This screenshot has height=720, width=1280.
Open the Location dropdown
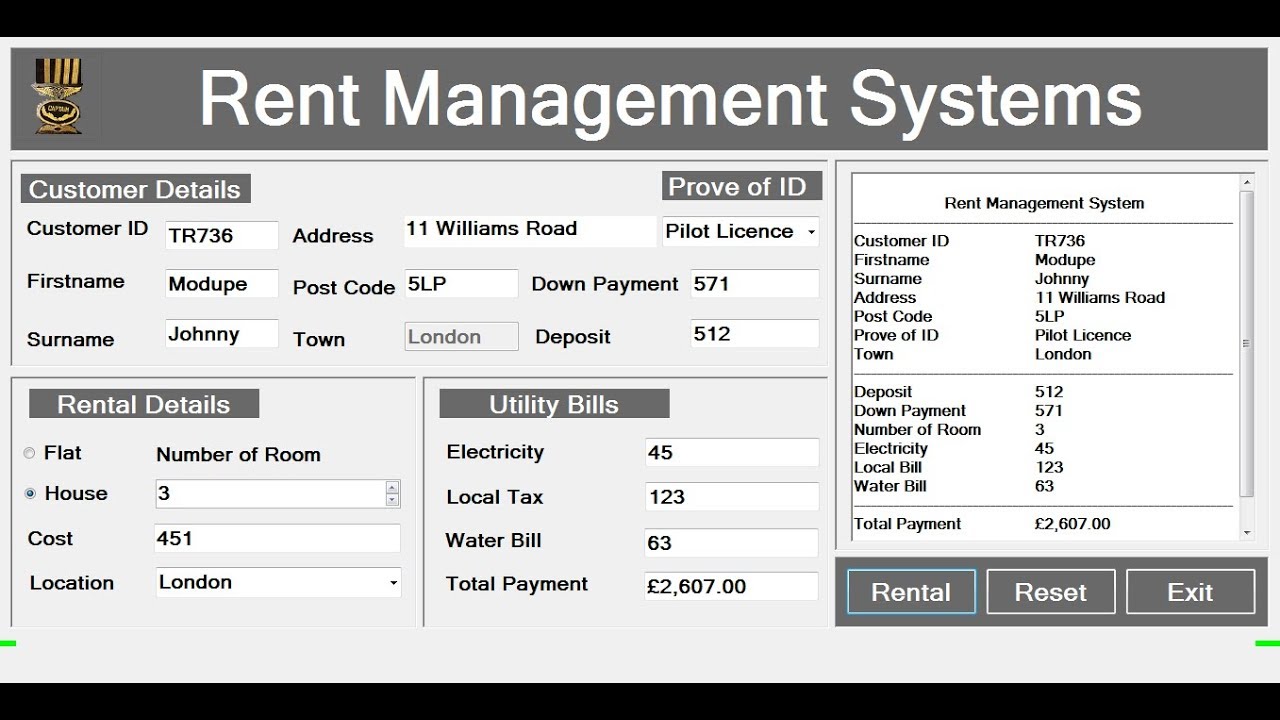393,583
